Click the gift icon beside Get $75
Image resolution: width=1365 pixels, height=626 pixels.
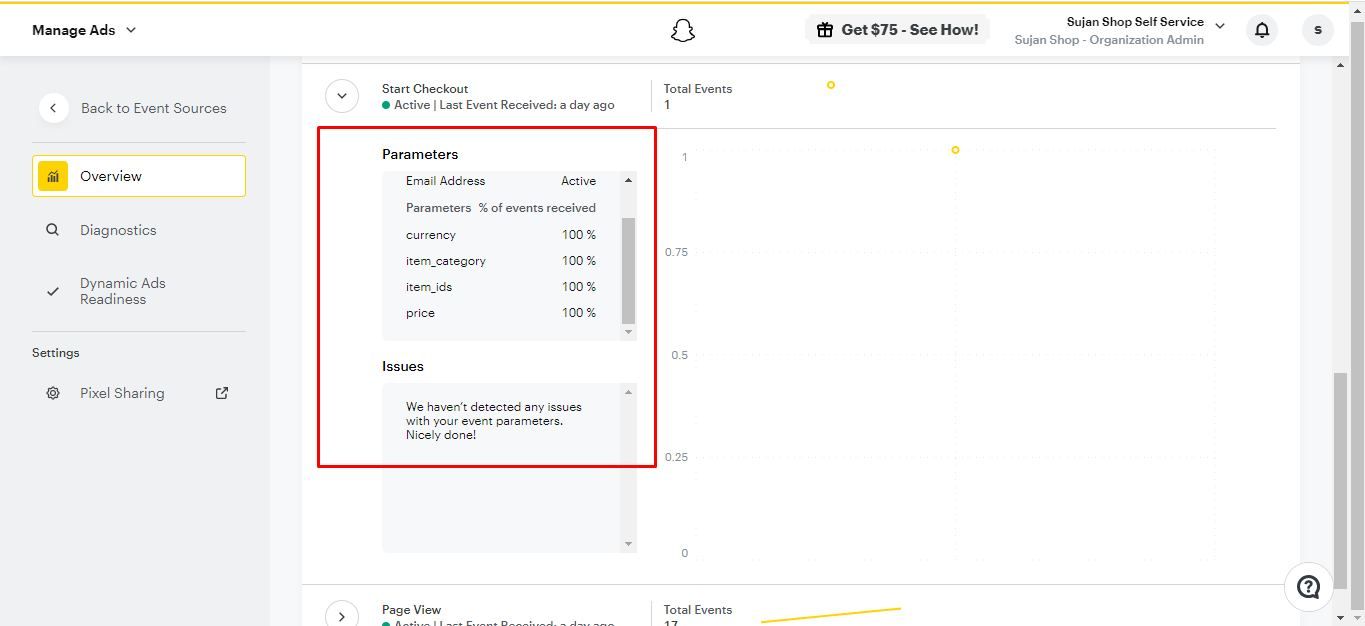(825, 30)
